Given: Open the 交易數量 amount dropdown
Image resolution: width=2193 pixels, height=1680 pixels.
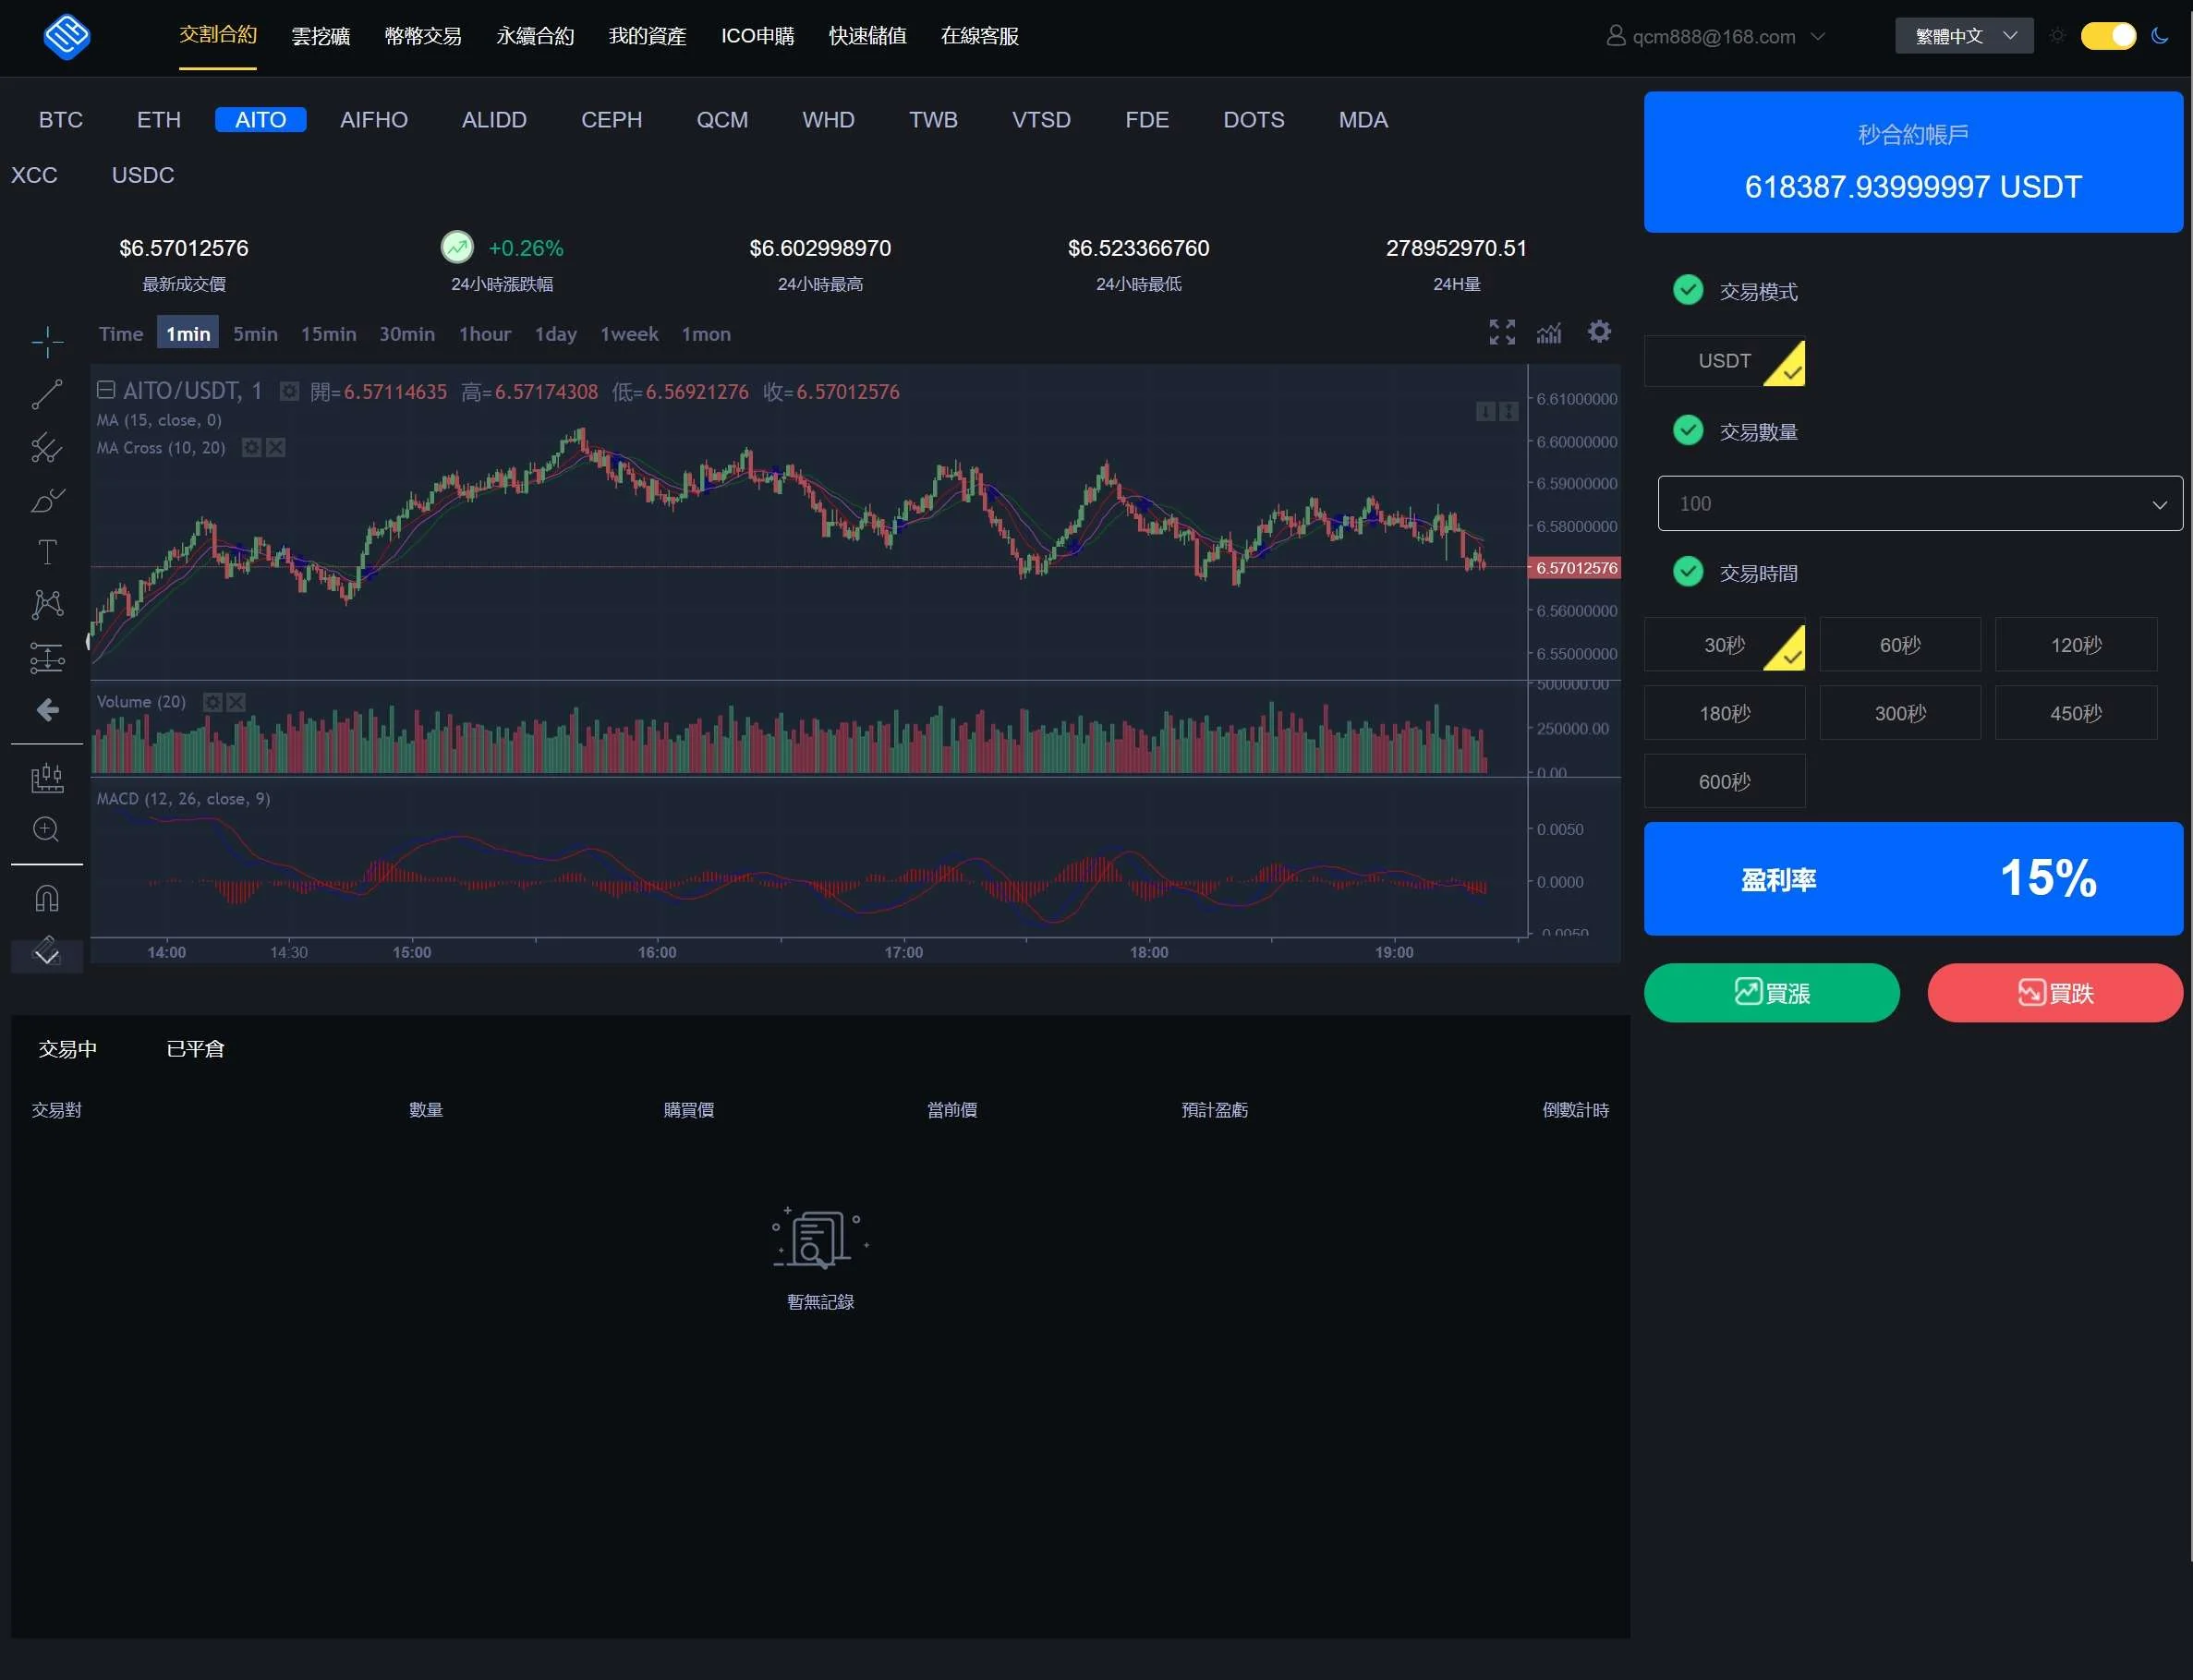Looking at the screenshot, I should (1919, 504).
